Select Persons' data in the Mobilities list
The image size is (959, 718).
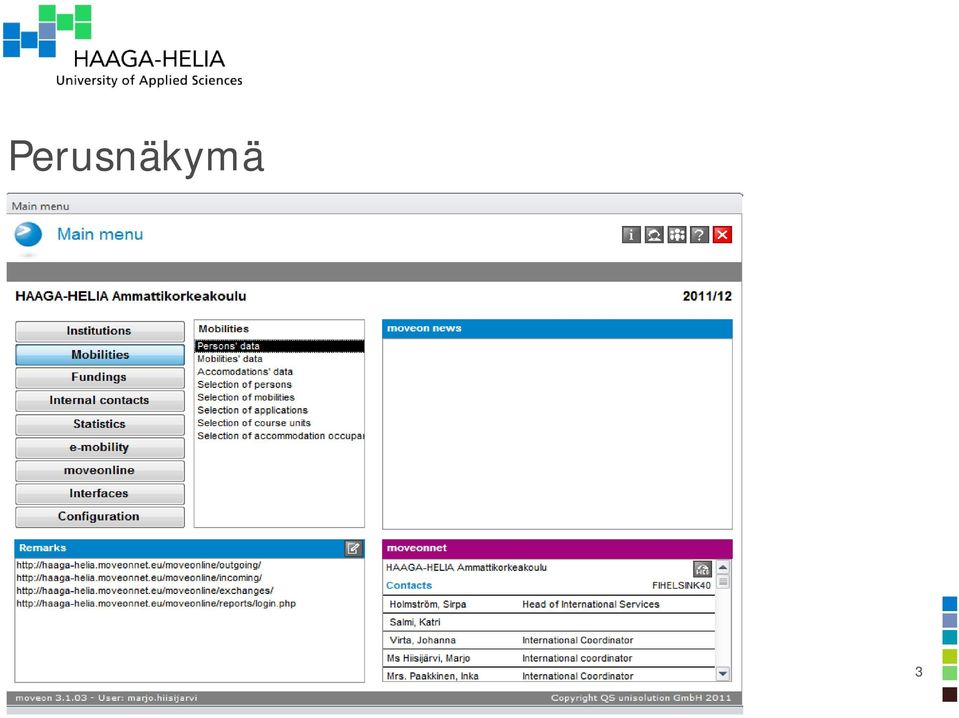280,346
